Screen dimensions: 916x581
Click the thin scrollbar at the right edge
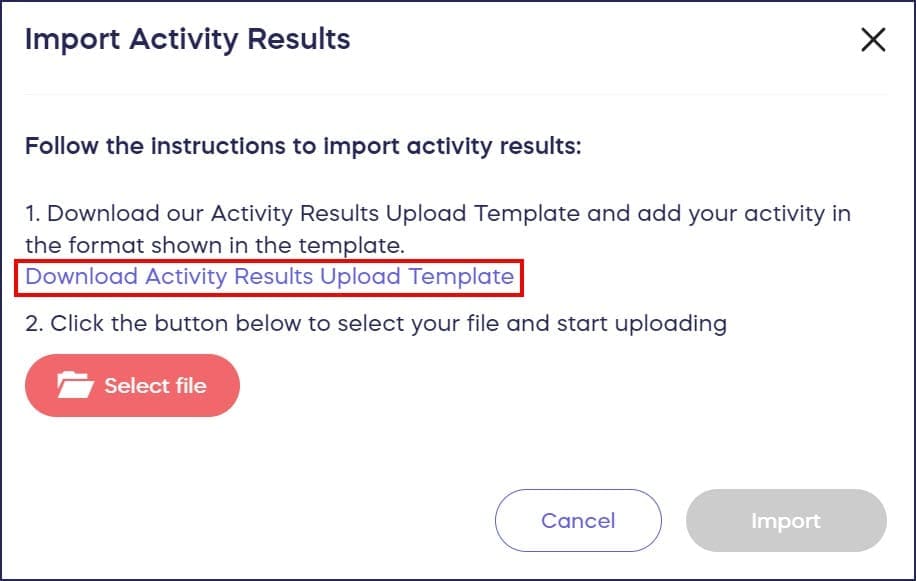click(x=911, y=290)
